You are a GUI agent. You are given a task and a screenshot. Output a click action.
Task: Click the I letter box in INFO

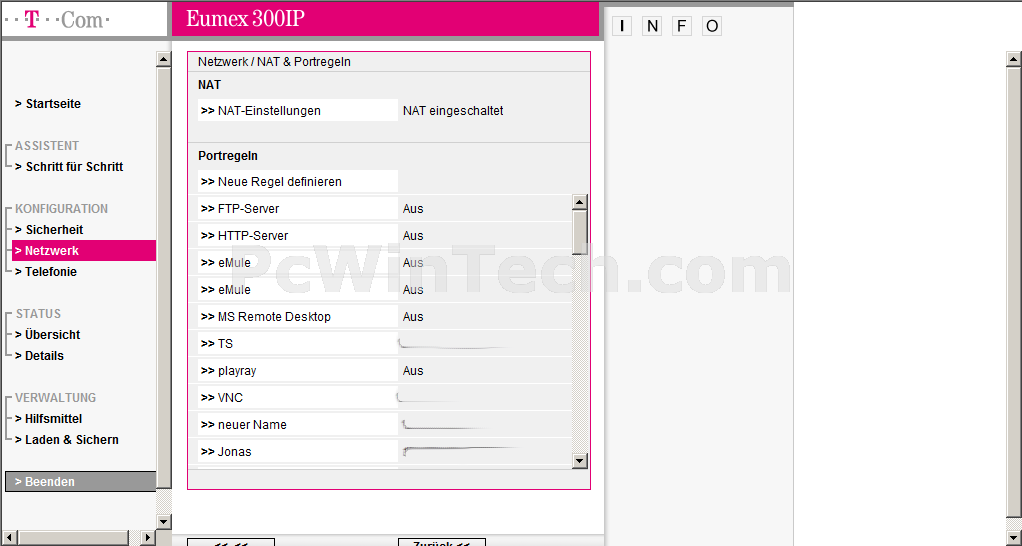(622, 26)
